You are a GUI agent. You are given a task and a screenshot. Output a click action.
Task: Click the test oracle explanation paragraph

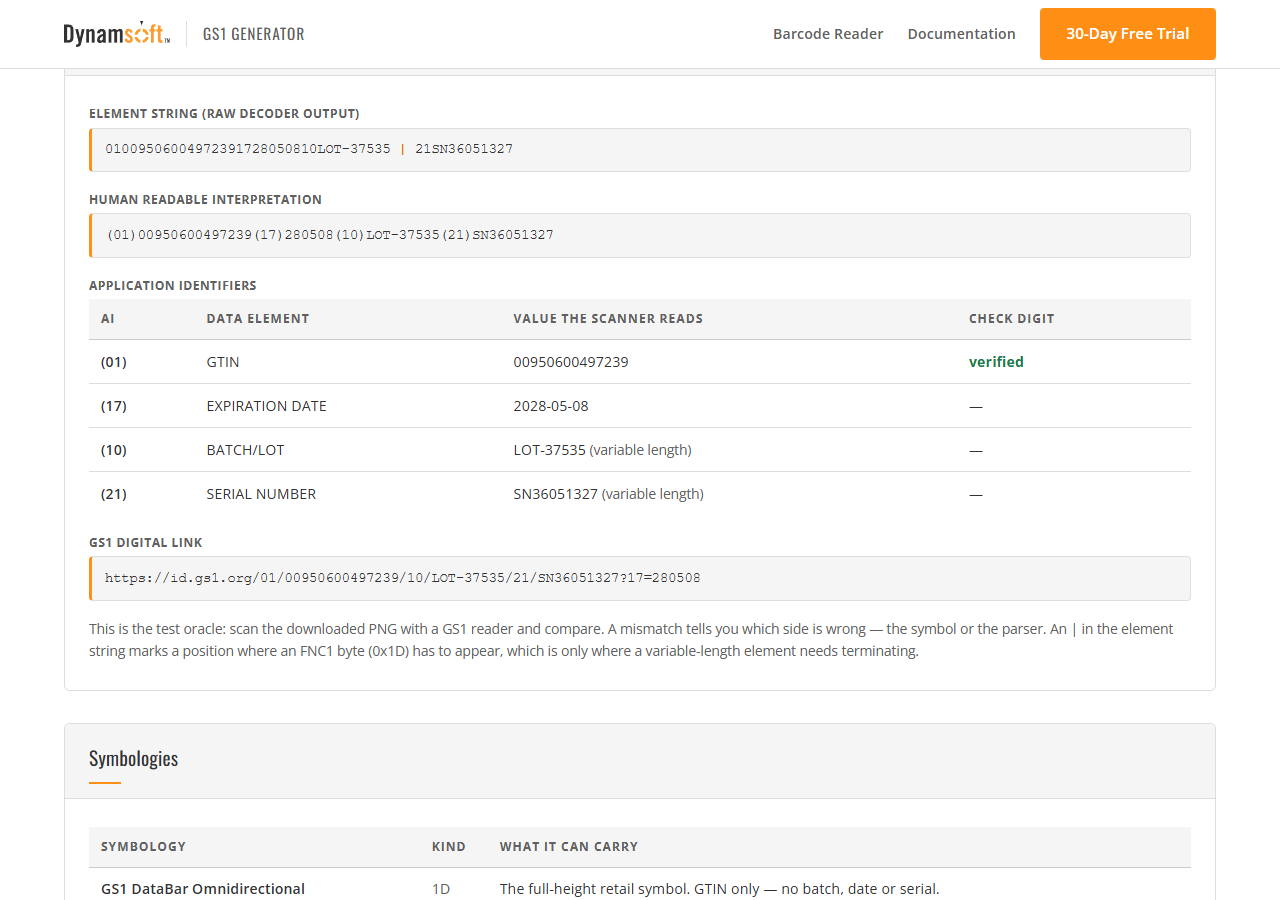click(631, 640)
